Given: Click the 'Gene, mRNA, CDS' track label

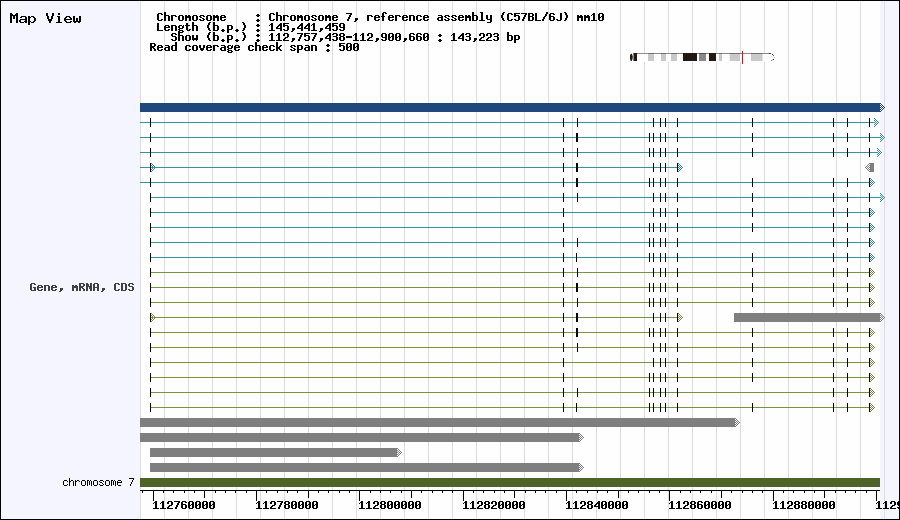Looking at the screenshot, I should [82, 287].
